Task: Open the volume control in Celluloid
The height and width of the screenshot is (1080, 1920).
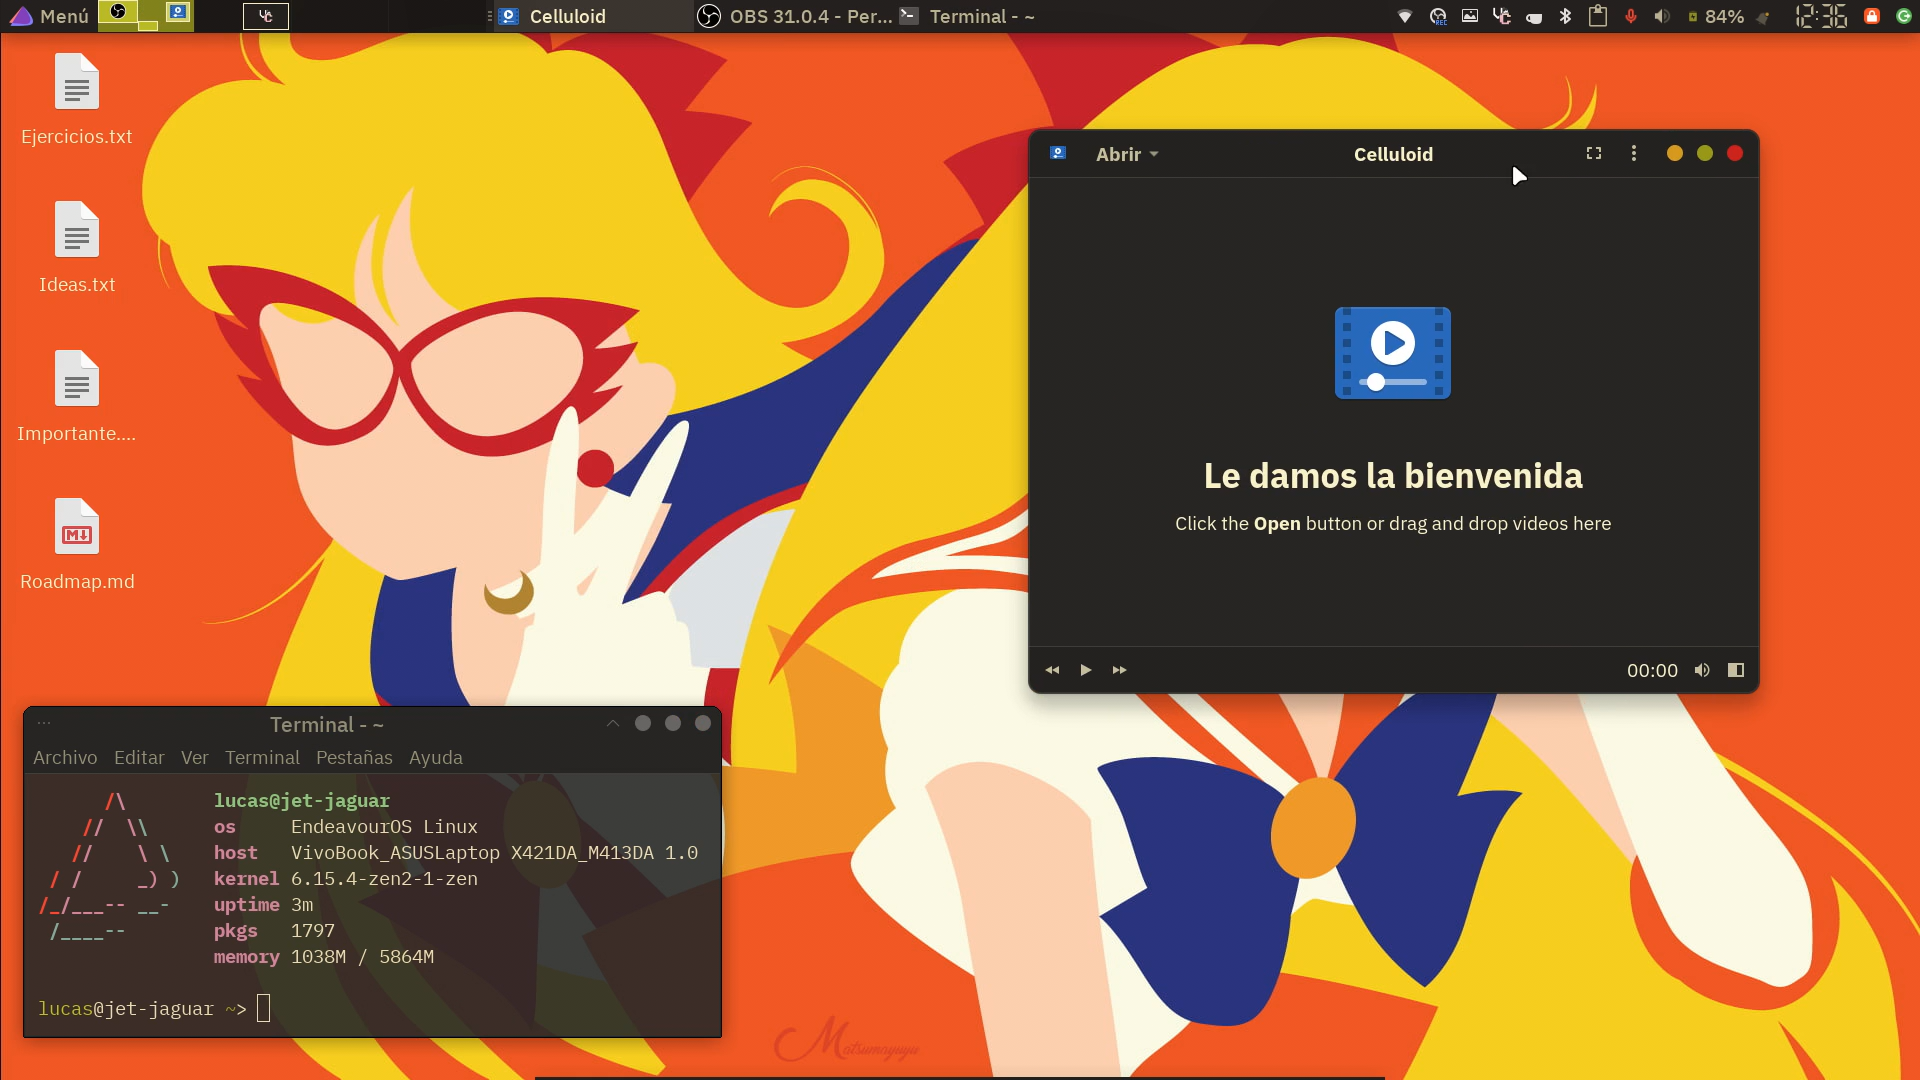Action: (x=1702, y=670)
